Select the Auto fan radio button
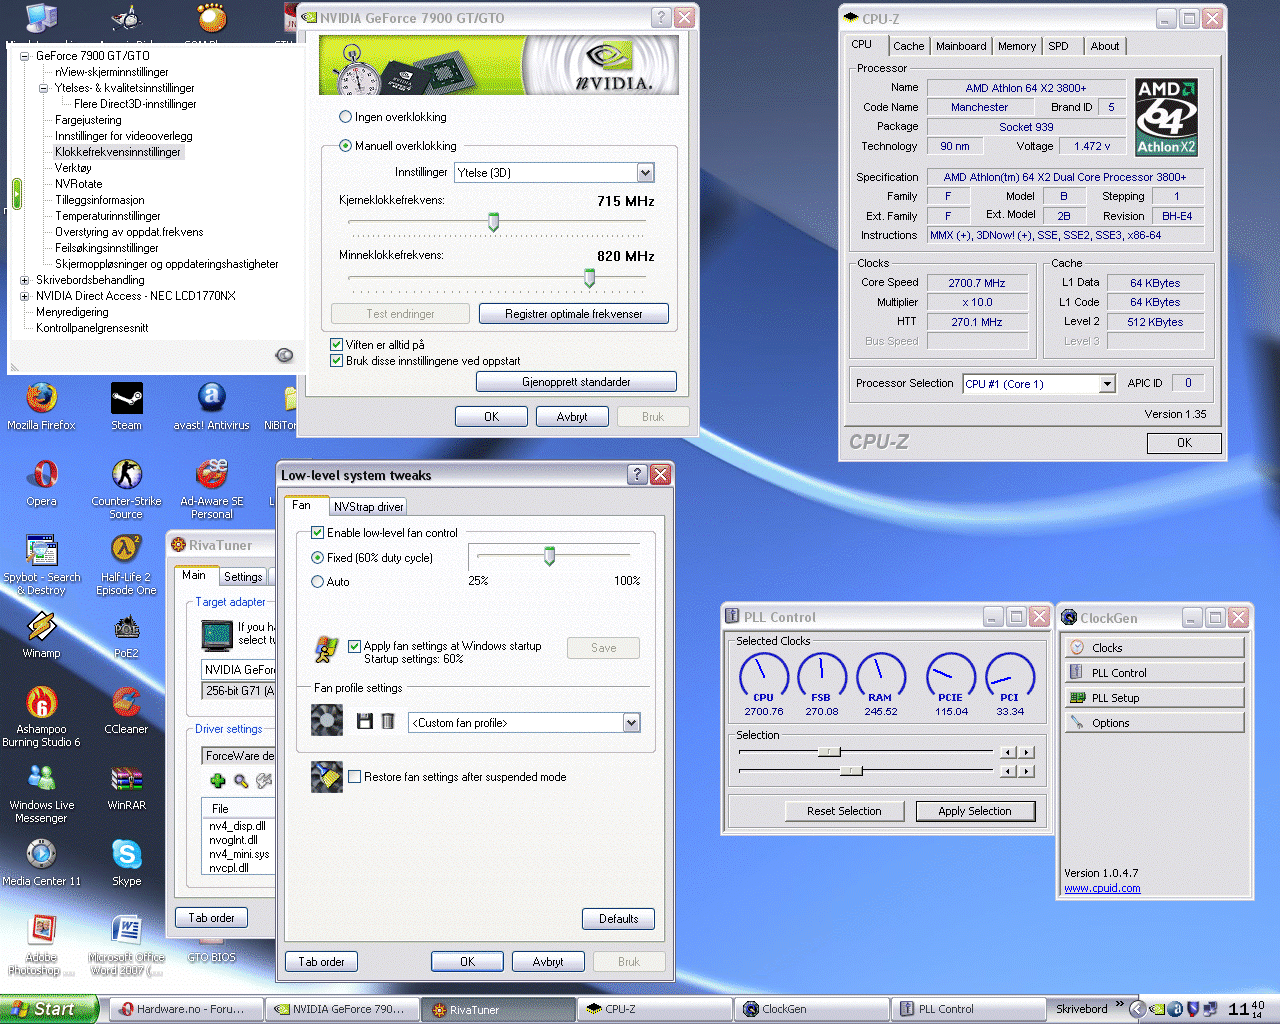Screen dimensions: 1280x1024 (317, 582)
